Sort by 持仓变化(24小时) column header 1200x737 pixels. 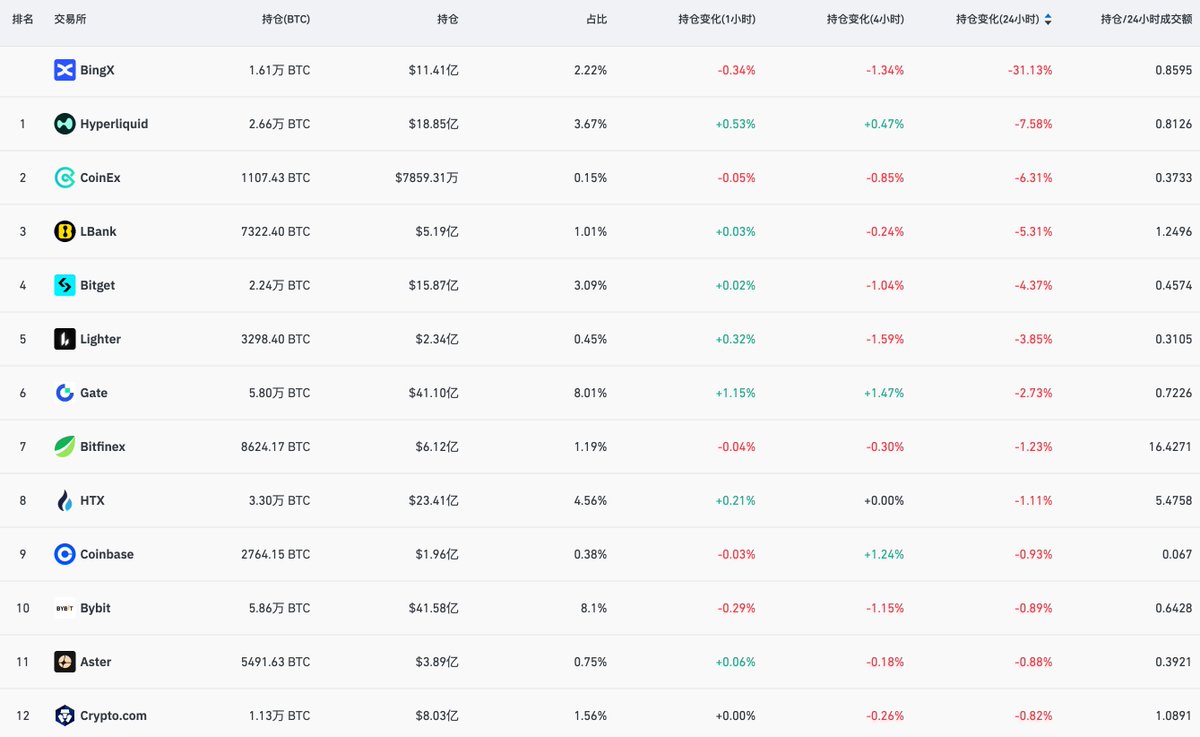[x=997, y=19]
